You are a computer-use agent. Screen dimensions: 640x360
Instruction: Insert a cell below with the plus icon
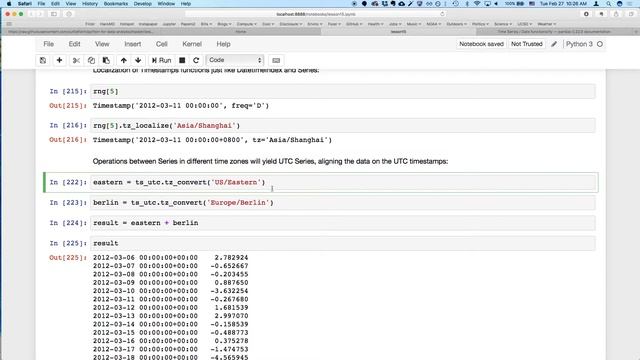coord(59,60)
